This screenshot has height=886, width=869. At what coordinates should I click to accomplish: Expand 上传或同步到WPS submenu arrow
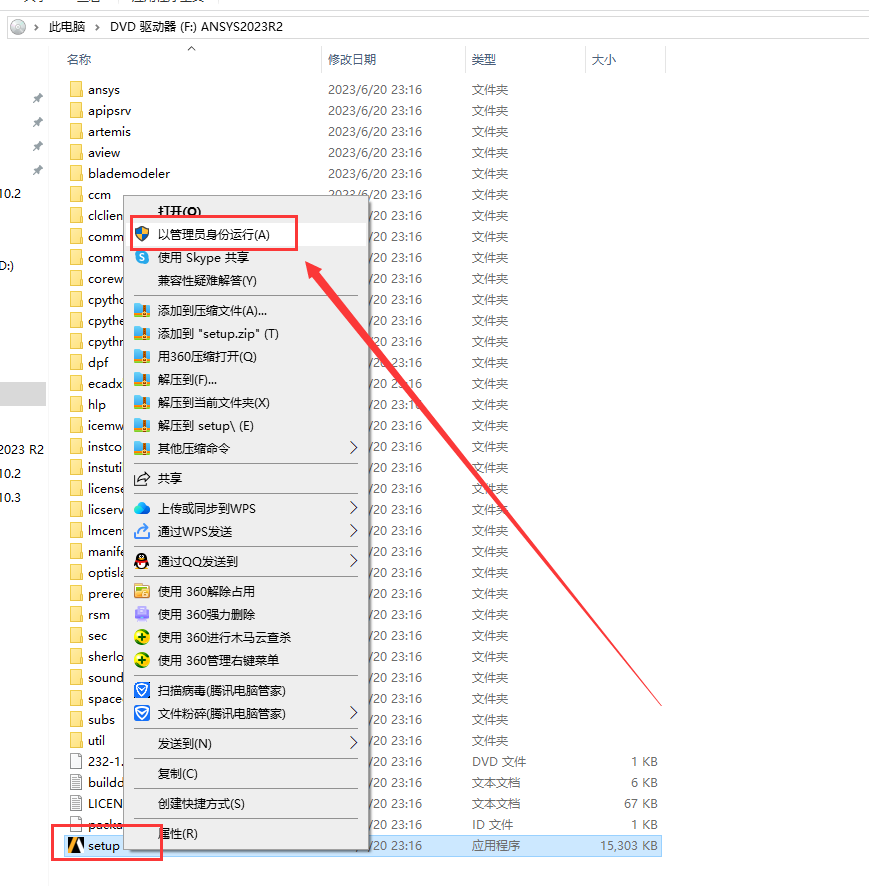(354, 508)
